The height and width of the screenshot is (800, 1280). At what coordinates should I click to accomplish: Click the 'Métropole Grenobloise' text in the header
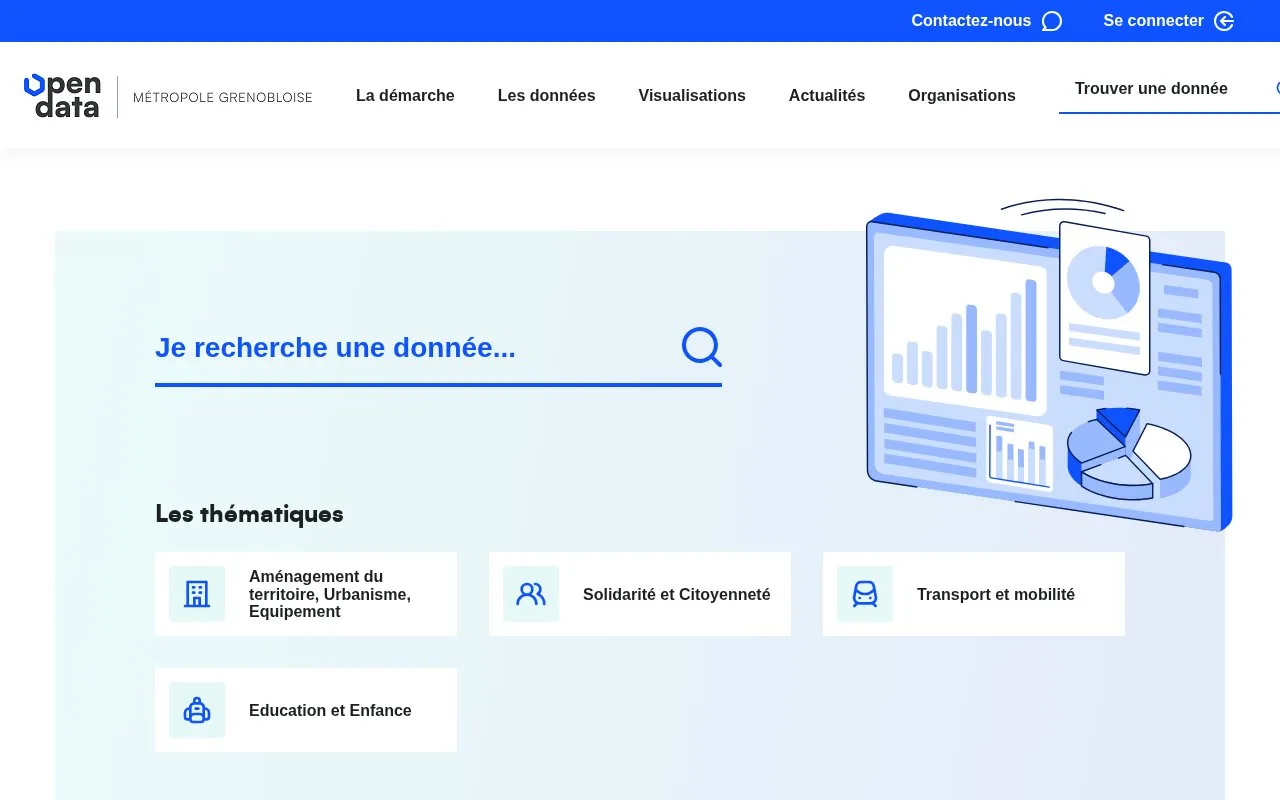tap(223, 97)
